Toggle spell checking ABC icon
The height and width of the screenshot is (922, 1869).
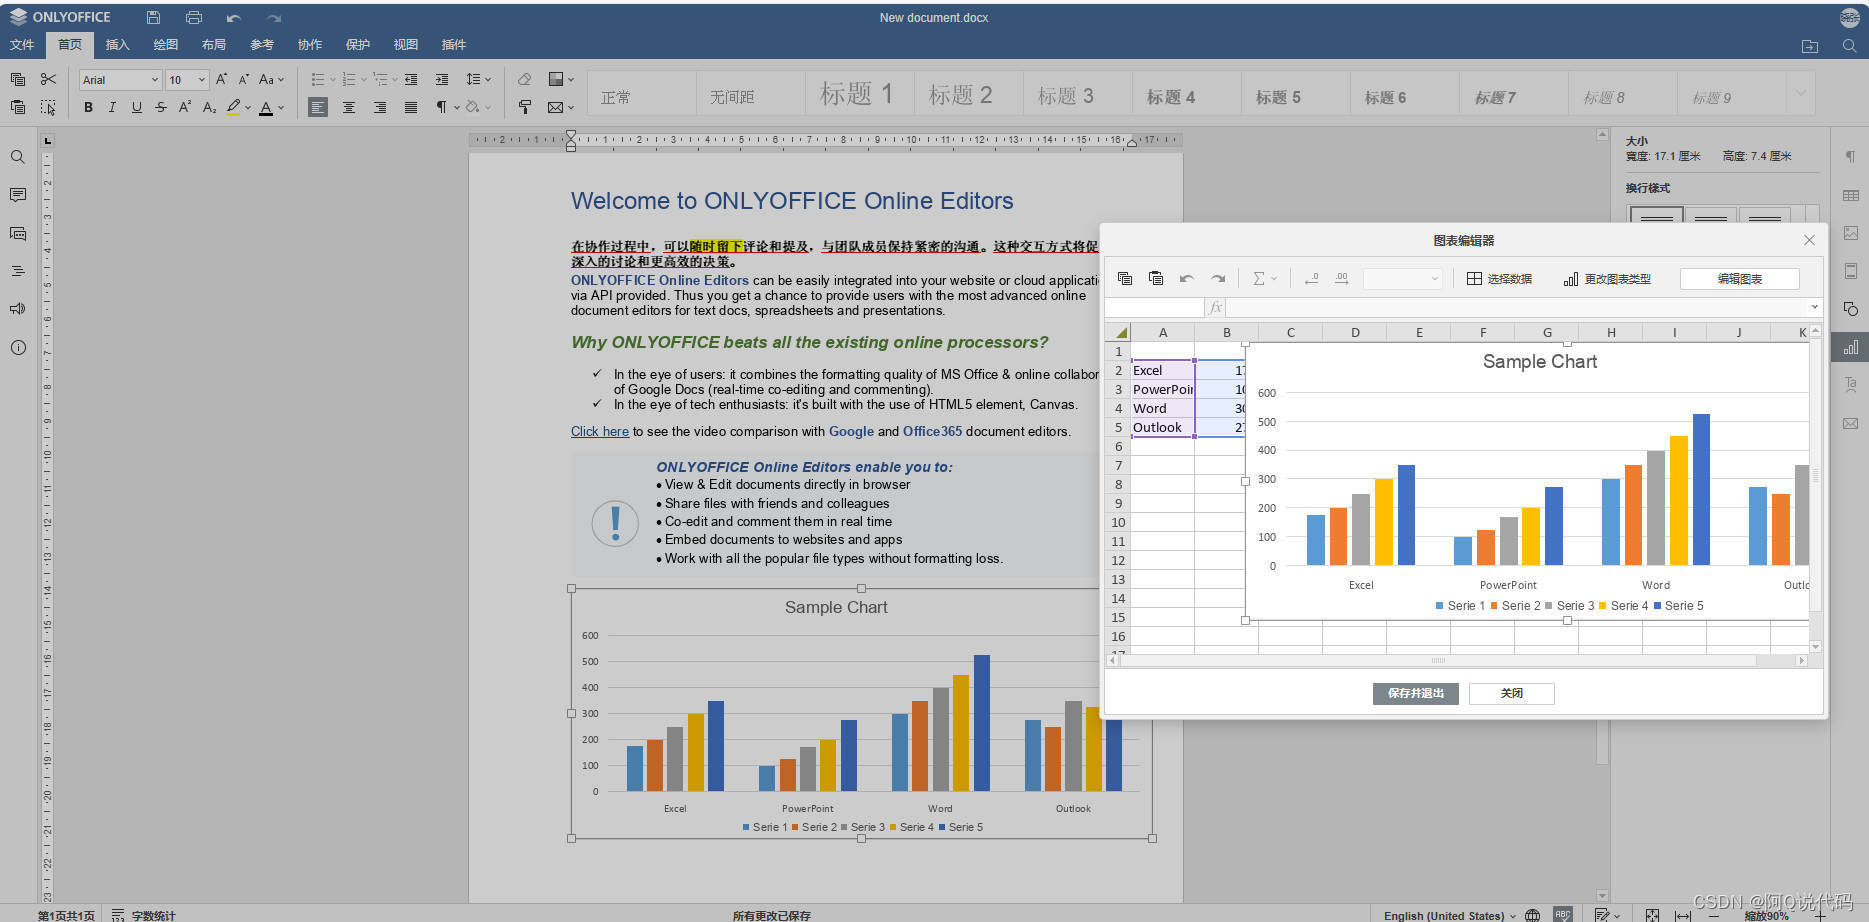tap(1563, 915)
